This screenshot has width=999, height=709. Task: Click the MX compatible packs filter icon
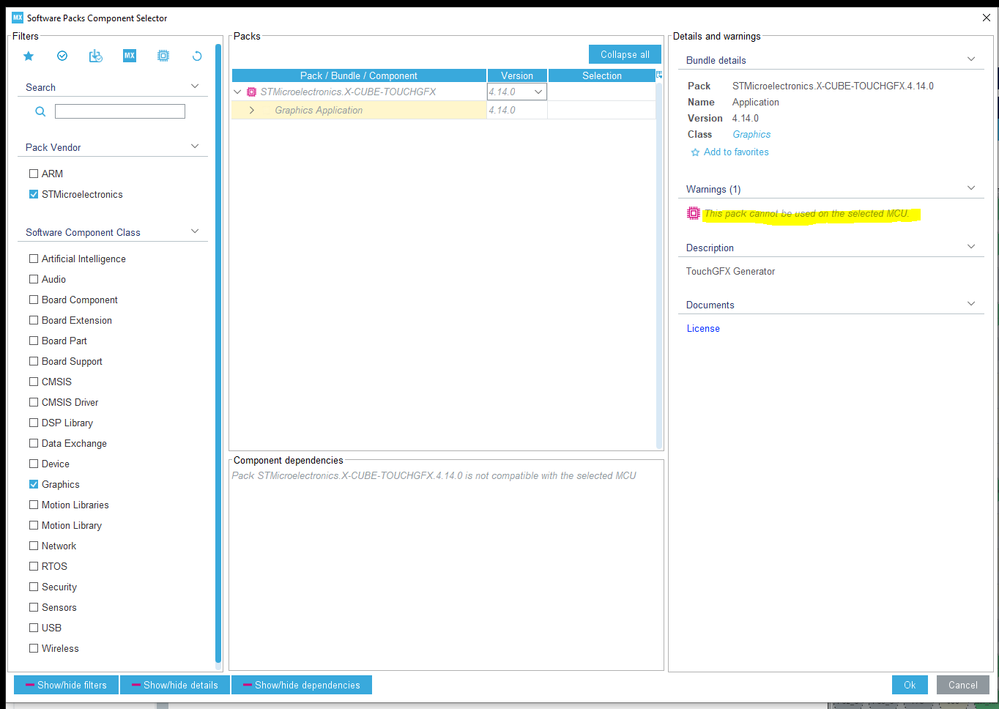(129, 56)
